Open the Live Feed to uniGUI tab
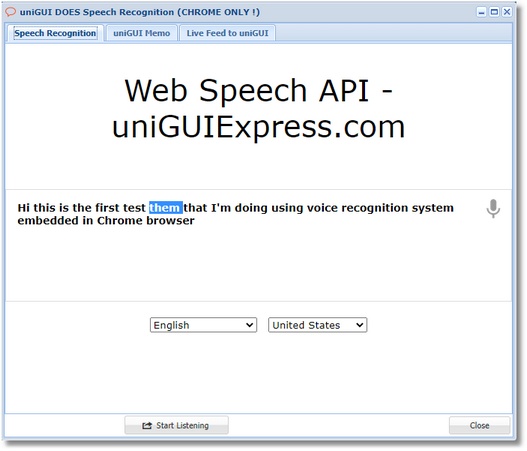527x451 pixels. (x=228, y=33)
